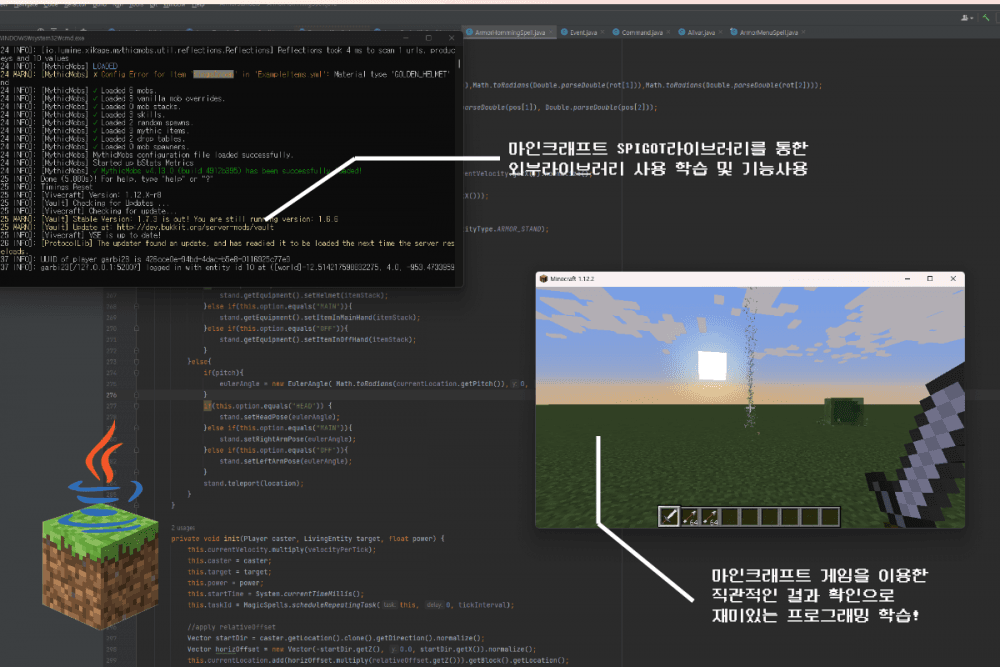Click the "this.caster = caster;" line
Viewport: 1000px width, 667px height.
(x=229, y=561)
